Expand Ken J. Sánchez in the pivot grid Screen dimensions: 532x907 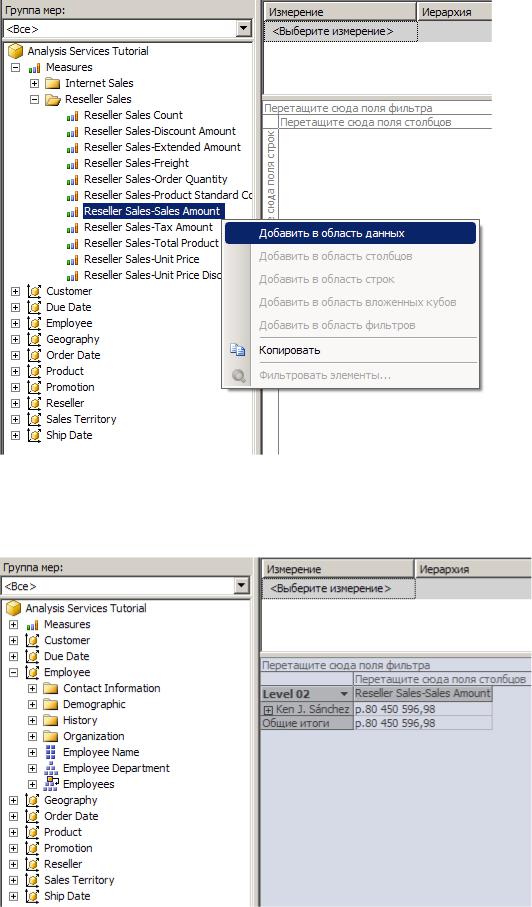268,710
